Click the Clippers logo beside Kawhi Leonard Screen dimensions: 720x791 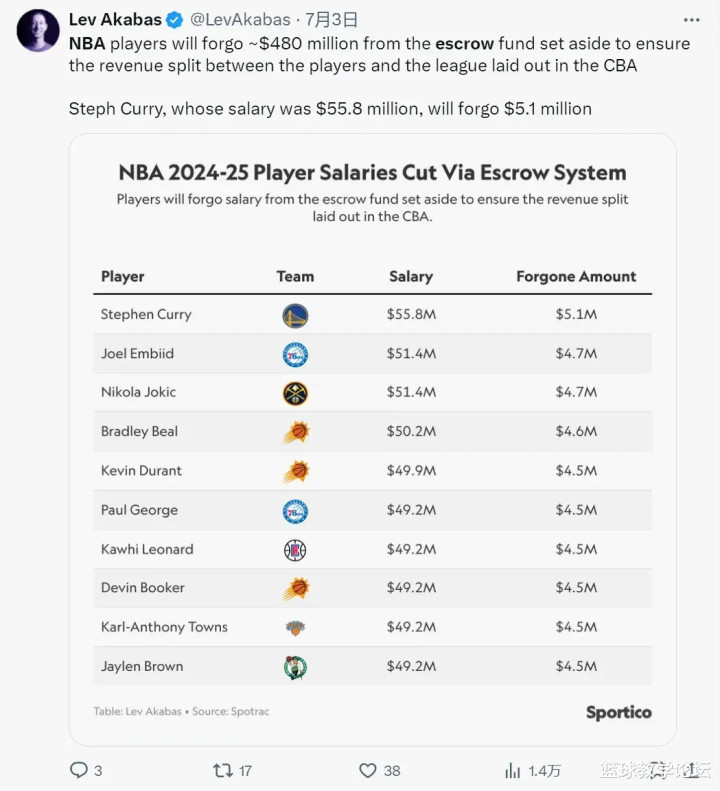click(295, 549)
